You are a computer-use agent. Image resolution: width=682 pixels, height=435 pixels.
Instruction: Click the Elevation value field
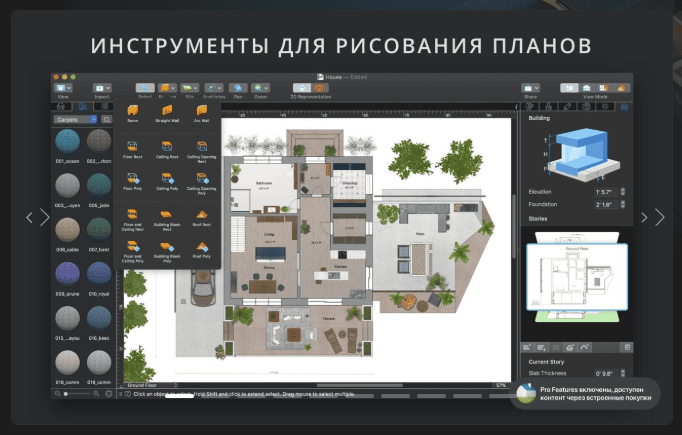pos(606,191)
